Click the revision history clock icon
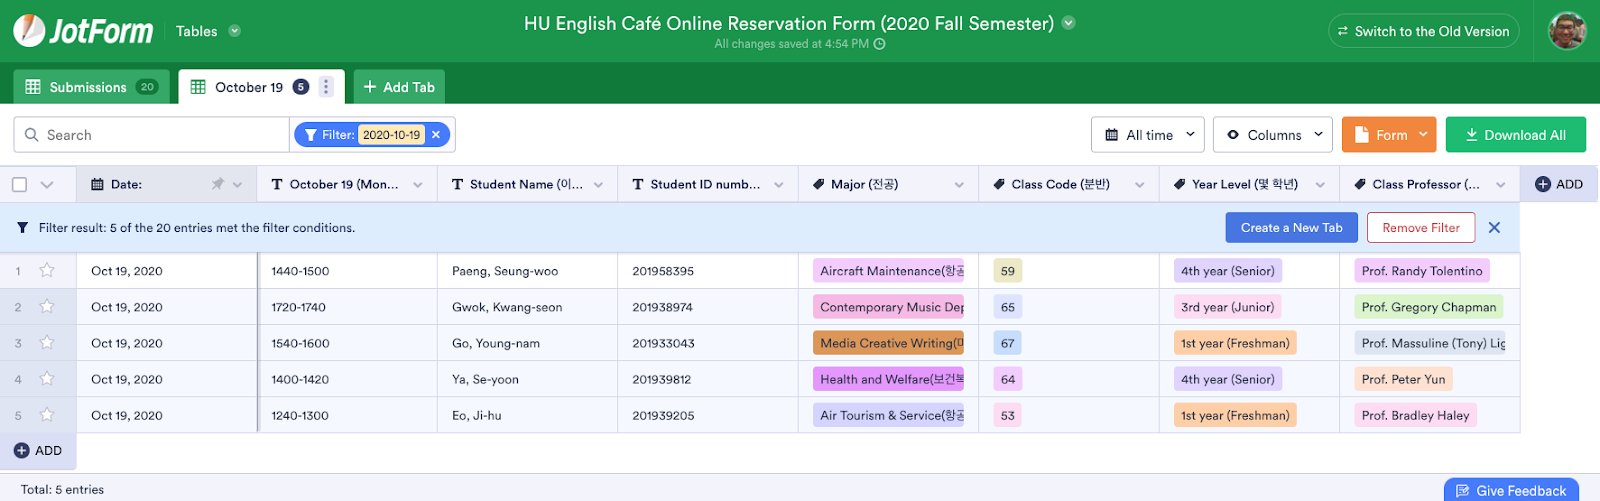Viewport: 1600px width, 501px height. (x=880, y=44)
